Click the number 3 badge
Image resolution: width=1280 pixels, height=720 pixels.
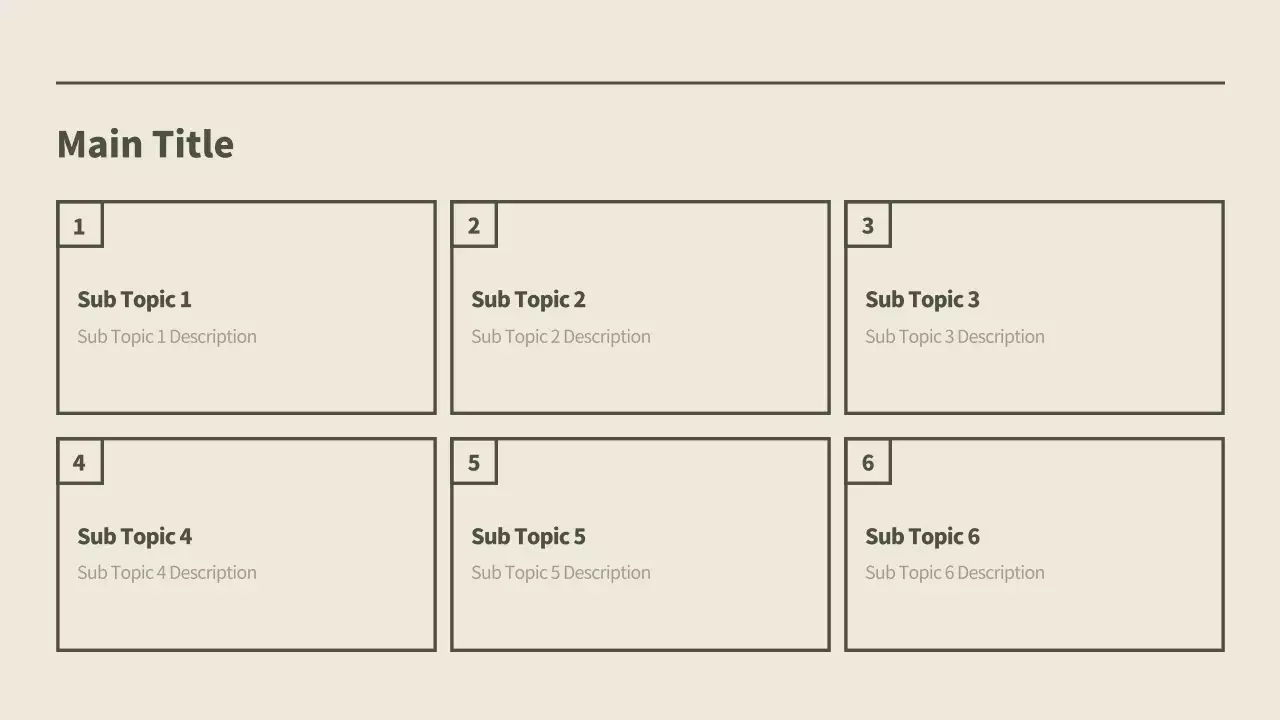[868, 226]
